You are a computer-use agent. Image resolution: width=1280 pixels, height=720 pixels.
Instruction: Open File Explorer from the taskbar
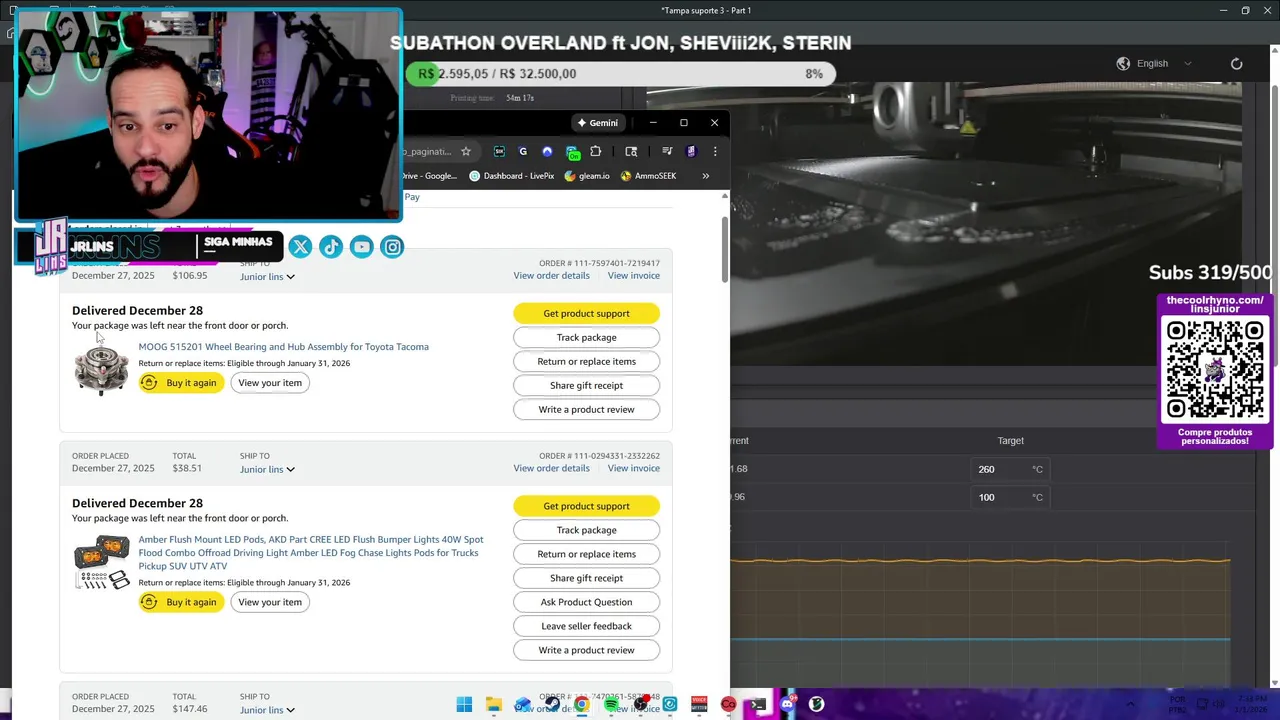tap(494, 704)
